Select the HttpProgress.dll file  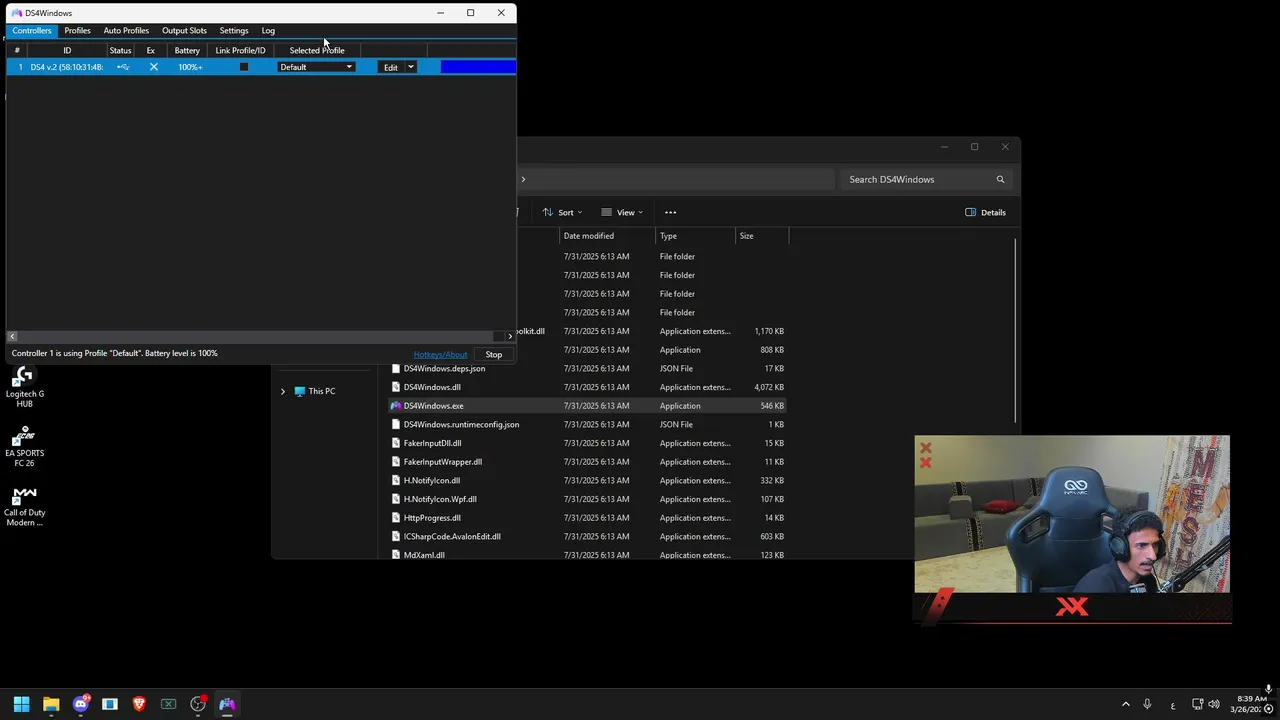point(587,518)
